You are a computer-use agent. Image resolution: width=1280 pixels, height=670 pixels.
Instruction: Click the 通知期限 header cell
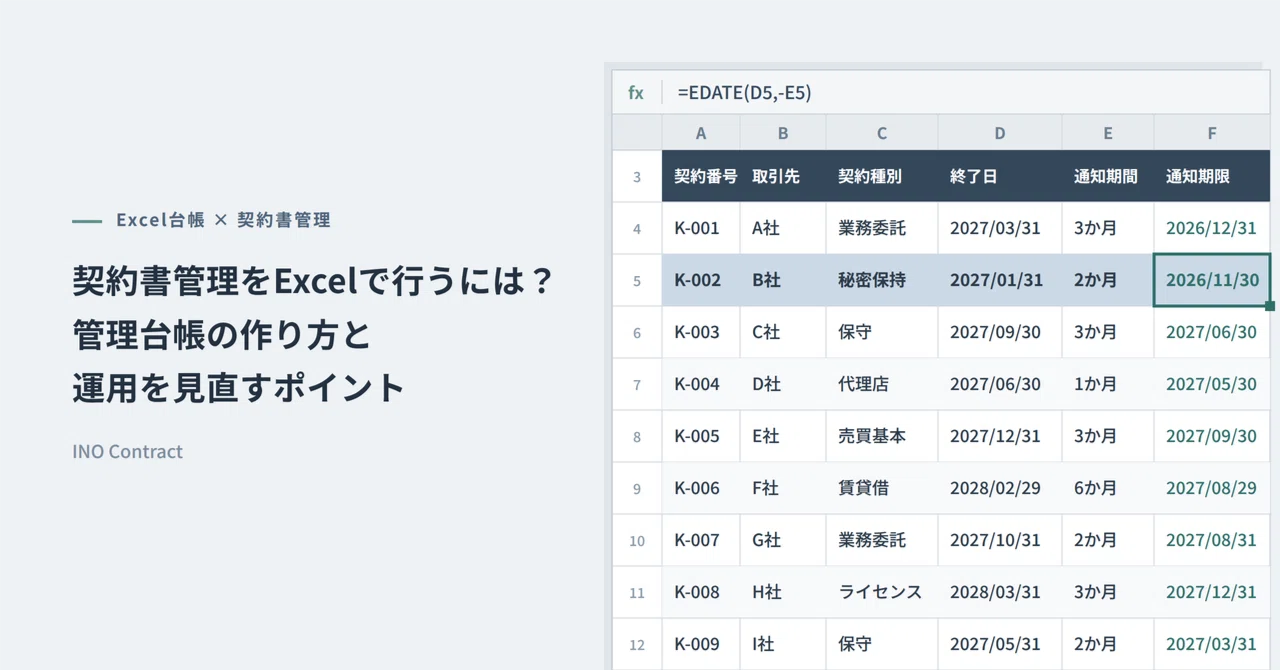coord(1212,177)
